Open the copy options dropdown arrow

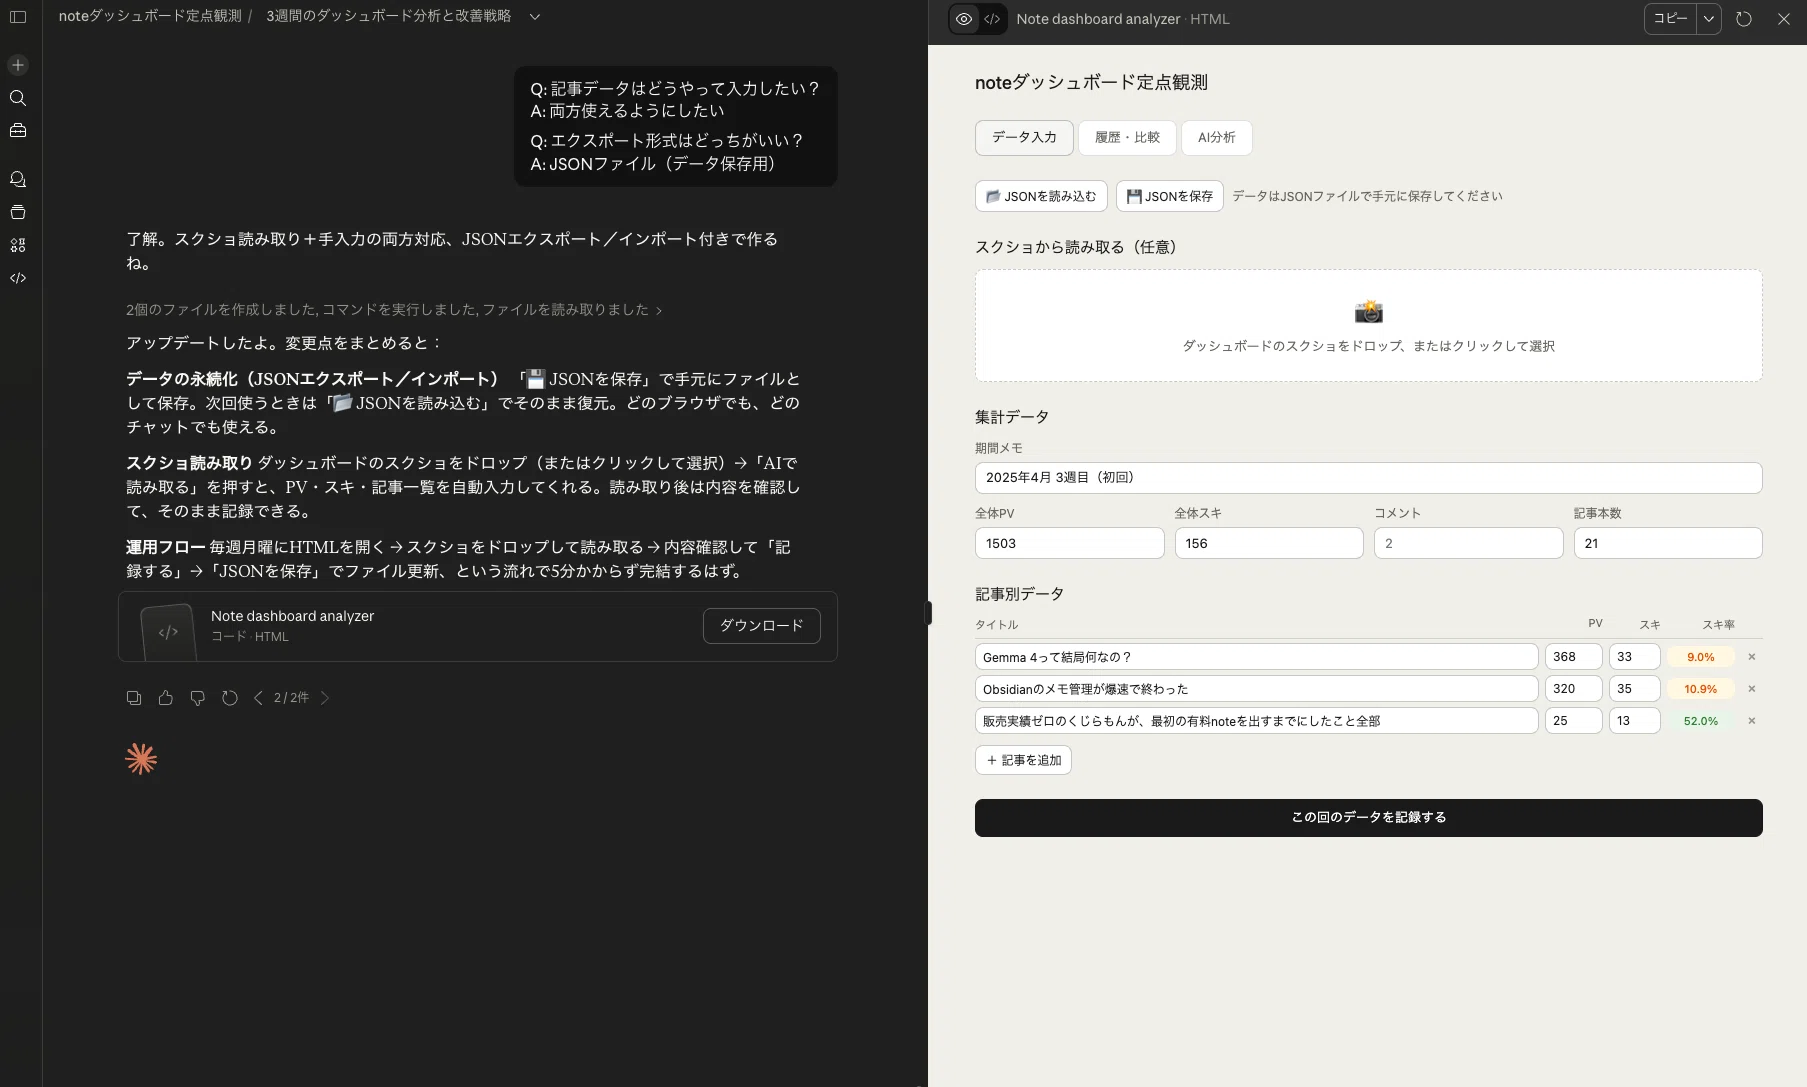1709,19
